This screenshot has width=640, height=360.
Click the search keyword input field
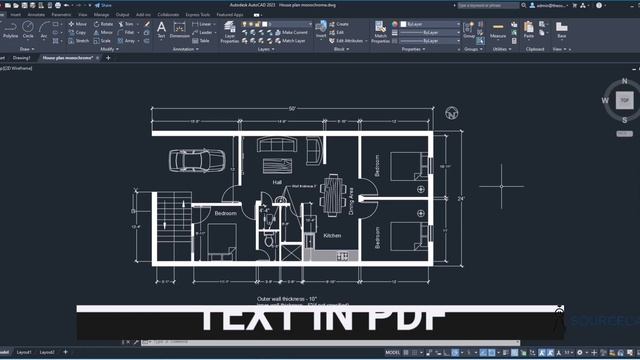[488, 5]
